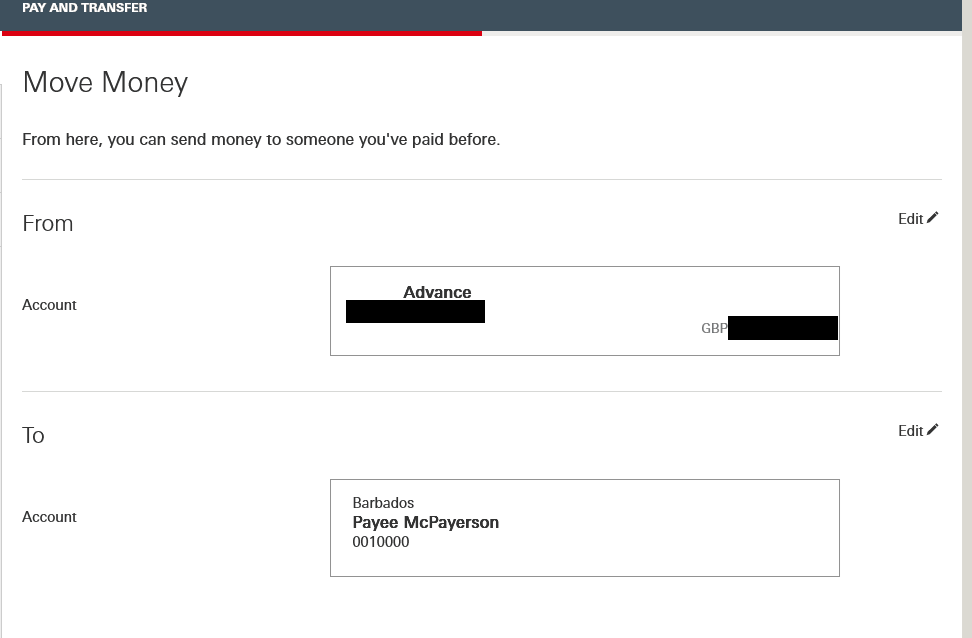Click the To section heading
The width and height of the screenshot is (972, 638).
tap(33, 435)
